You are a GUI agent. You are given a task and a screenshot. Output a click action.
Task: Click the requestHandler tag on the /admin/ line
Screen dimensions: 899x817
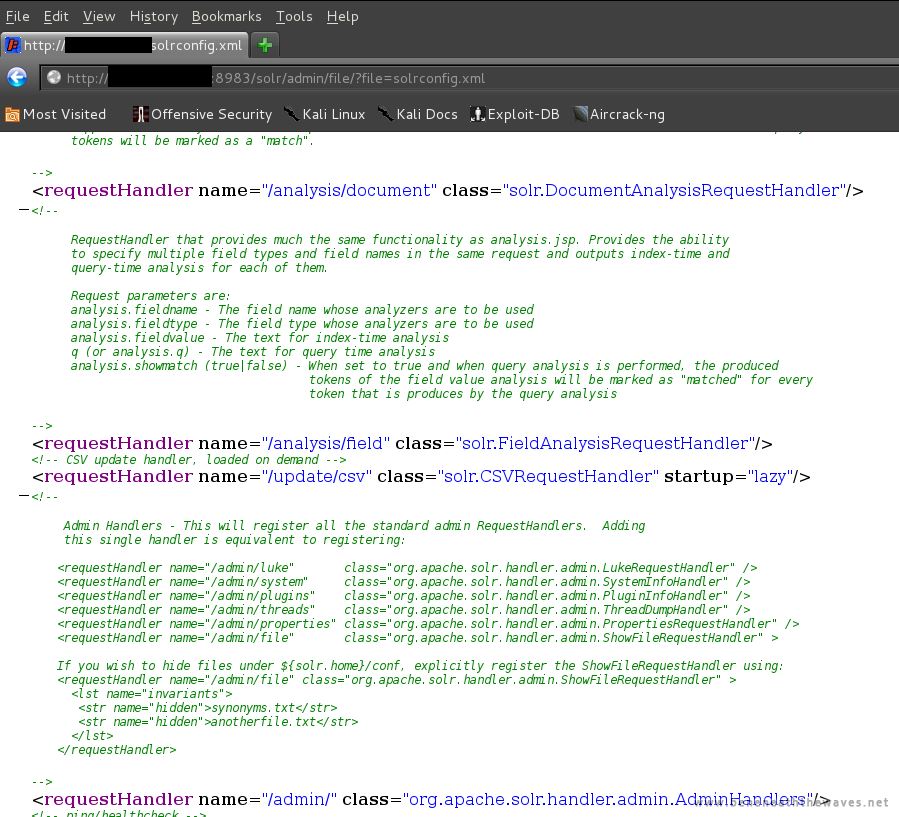point(118,799)
